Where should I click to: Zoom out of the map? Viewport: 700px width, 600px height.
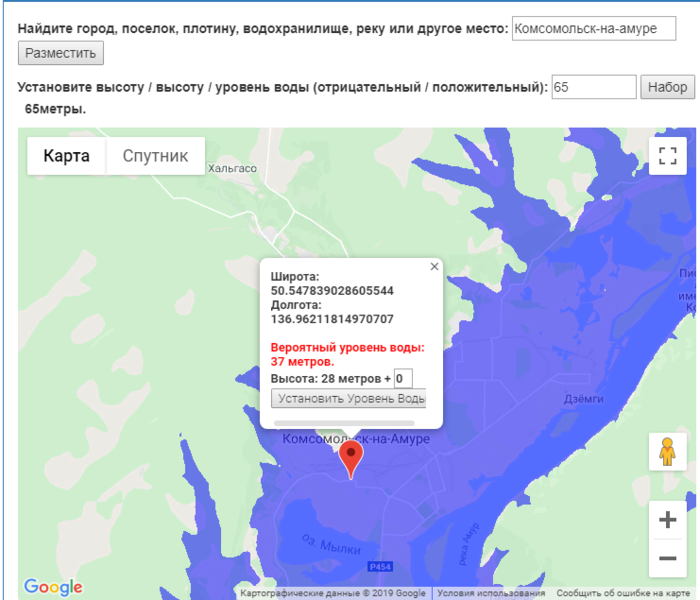(667, 558)
